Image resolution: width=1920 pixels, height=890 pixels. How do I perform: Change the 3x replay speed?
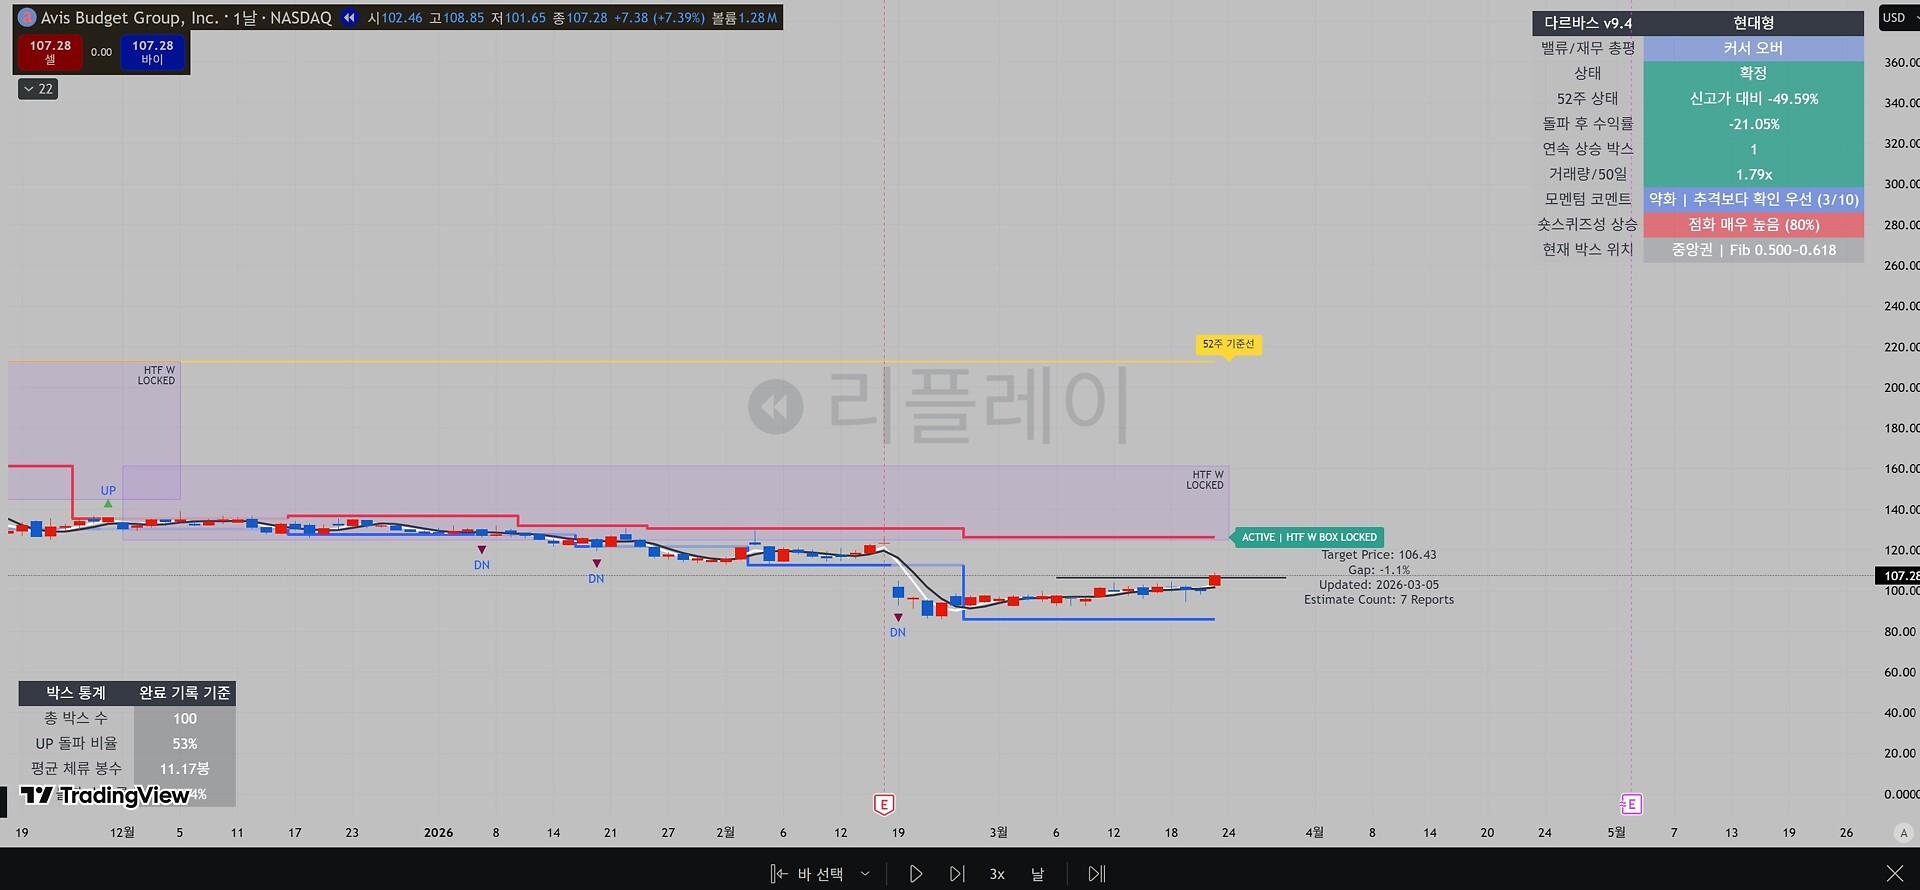click(x=997, y=874)
